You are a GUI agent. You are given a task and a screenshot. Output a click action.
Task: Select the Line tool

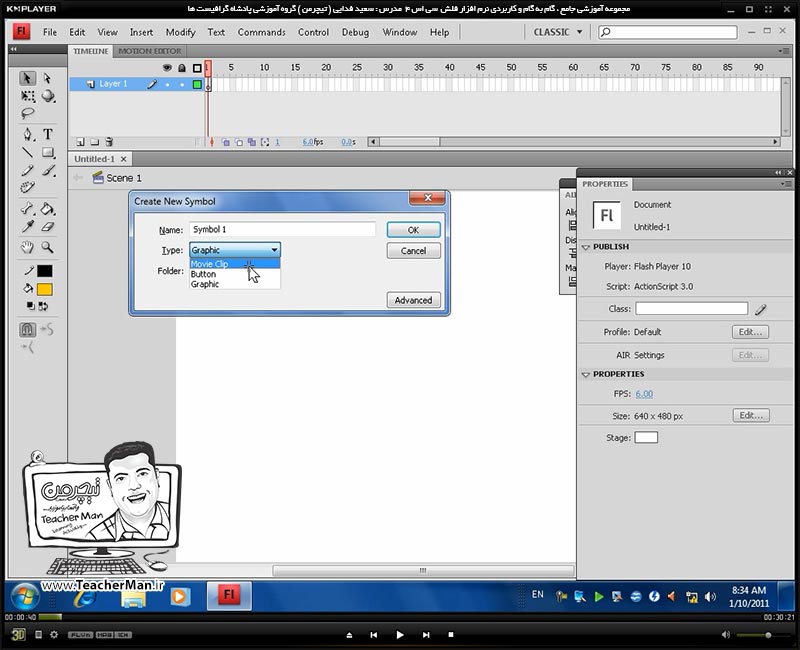(27, 152)
